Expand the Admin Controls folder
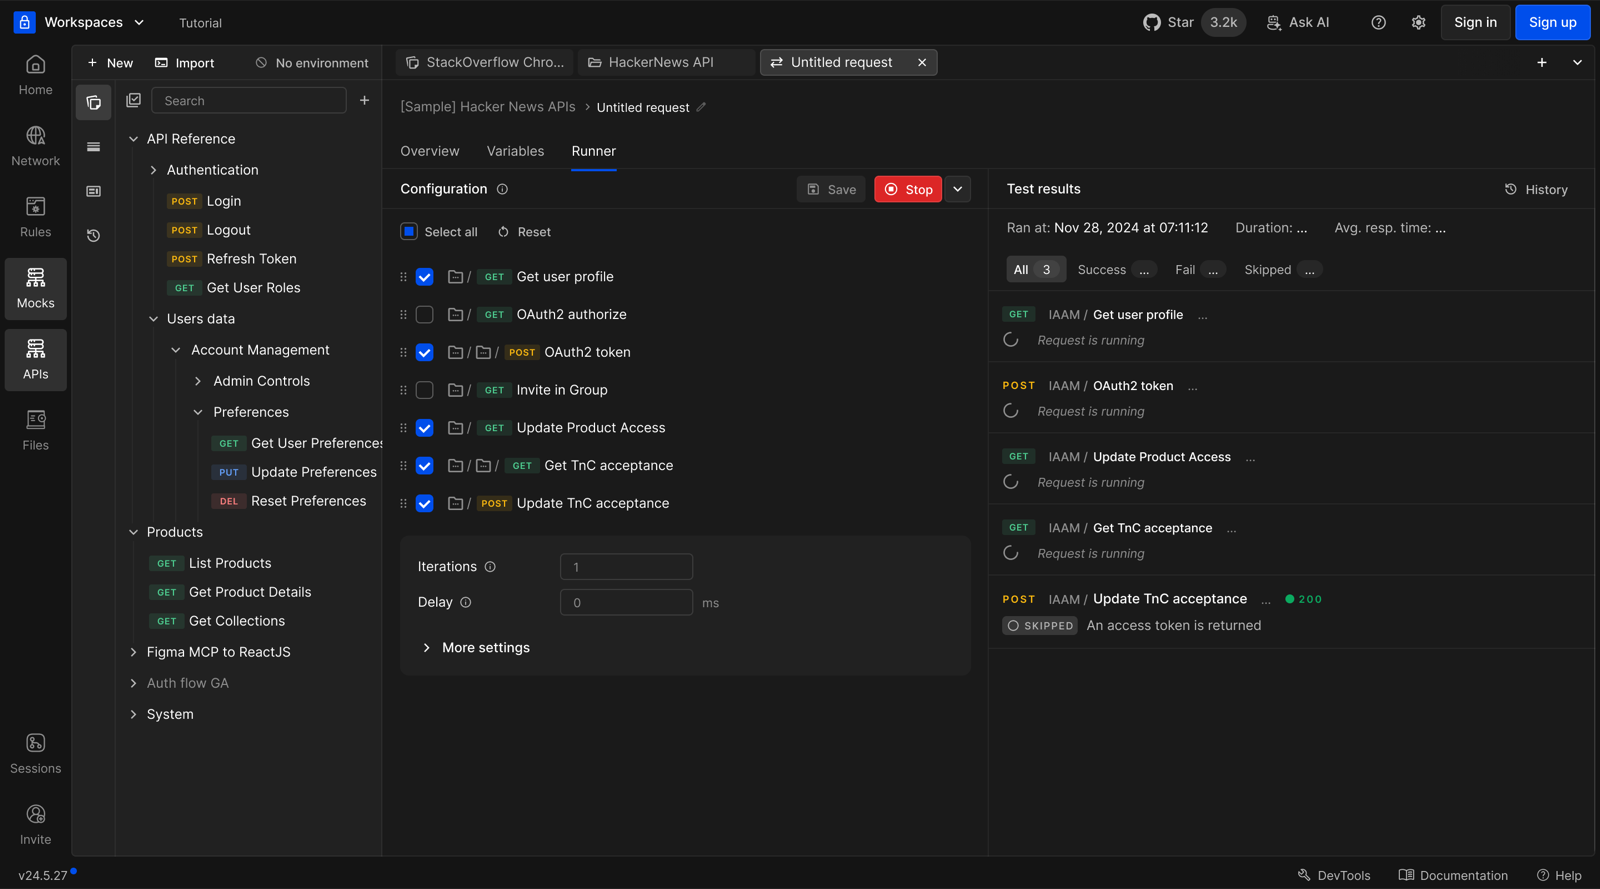Screen dimensions: 1600x889 pyautogui.click(x=198, y=381)
